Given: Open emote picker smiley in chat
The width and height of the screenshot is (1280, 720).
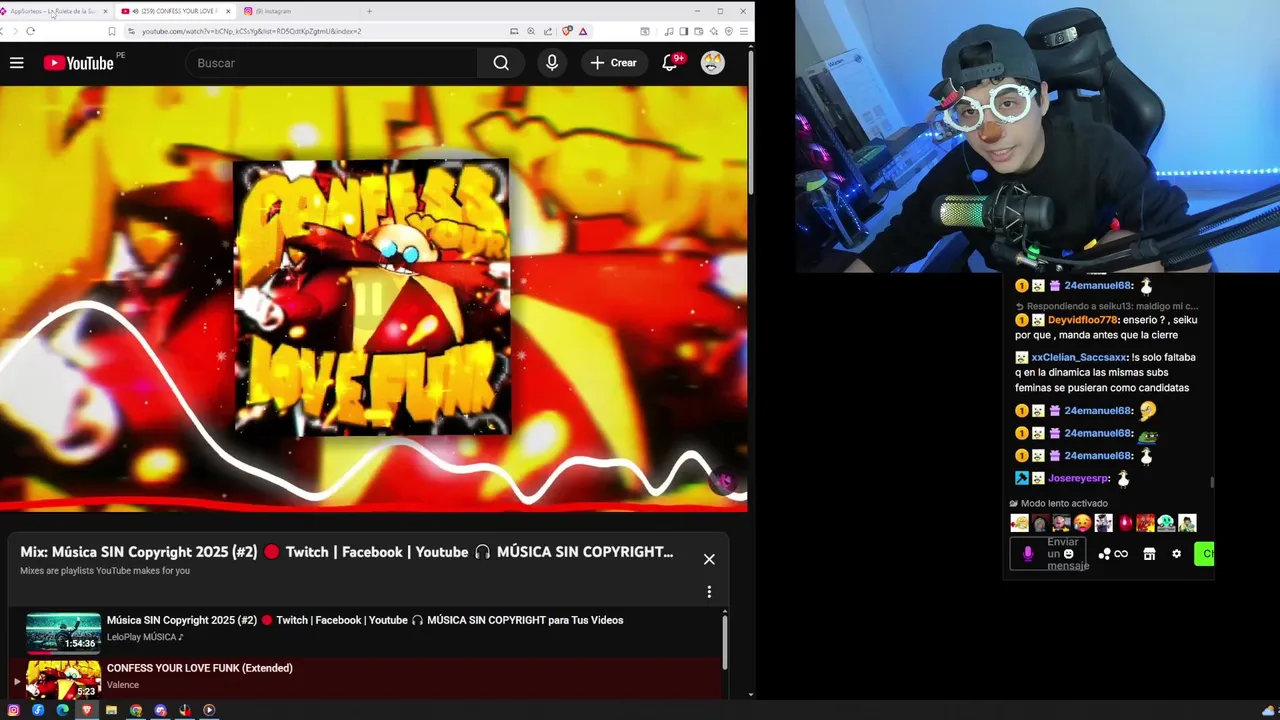Looking at the screenshot, I should [x=1068, y=554].
